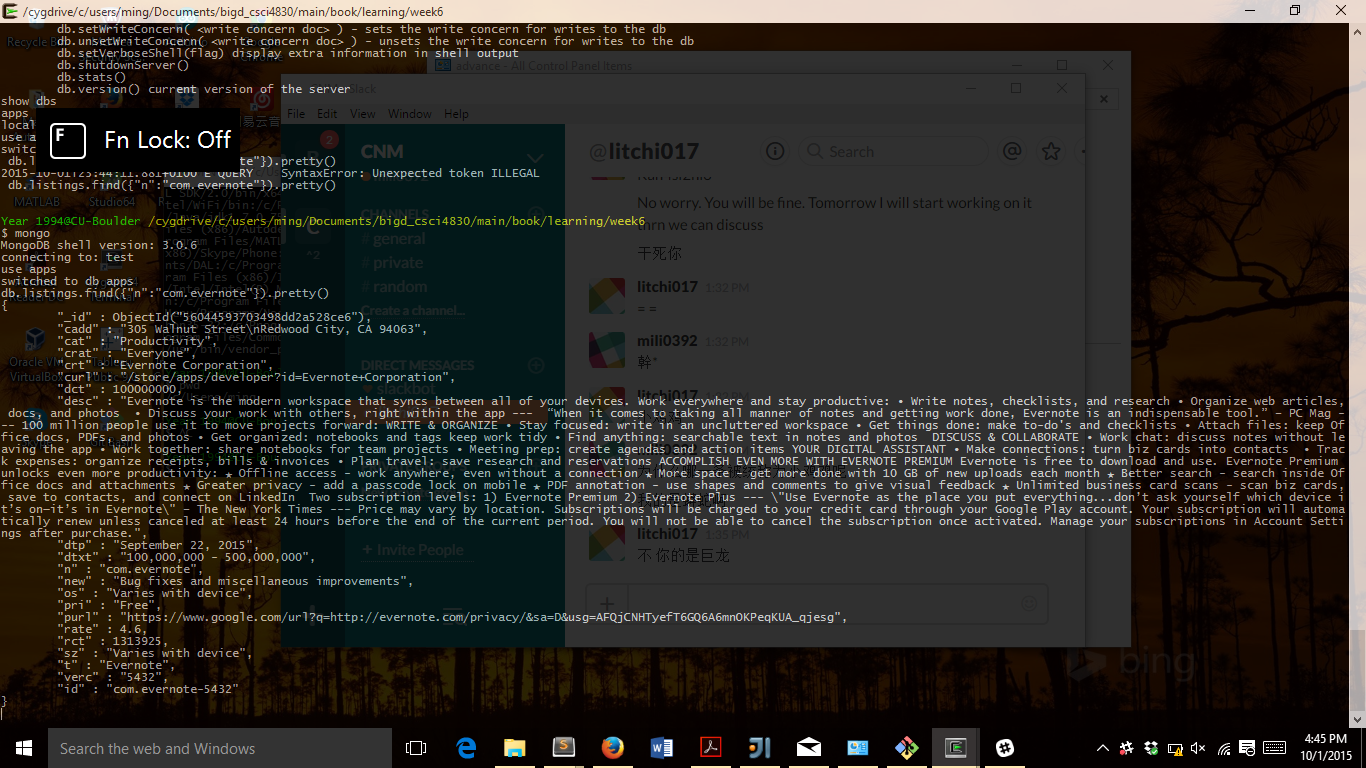
Task: Switch to Slack via taskbar icon
Action: (x=1005, y=748)
